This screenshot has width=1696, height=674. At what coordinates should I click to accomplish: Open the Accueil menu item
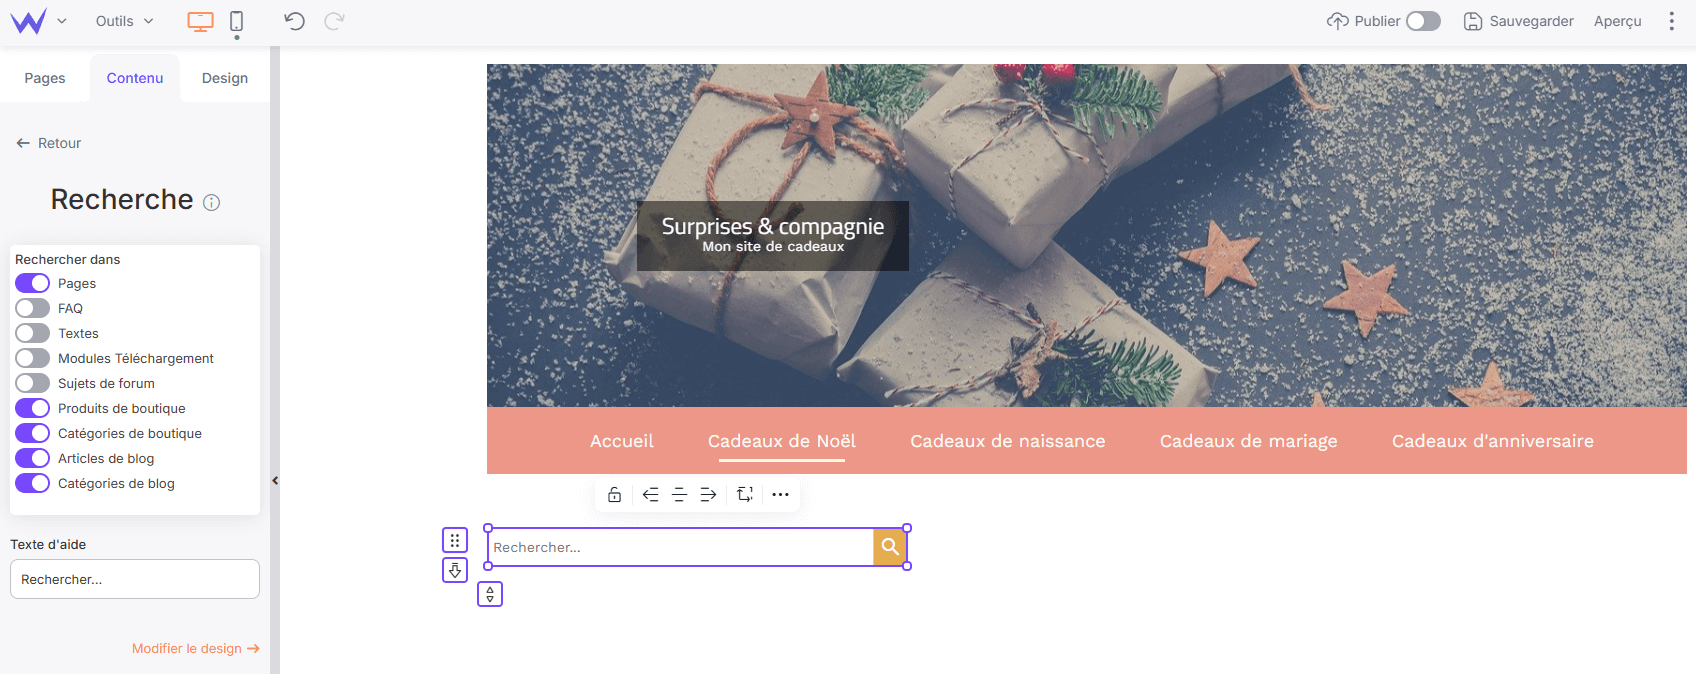click(x=622, y=441)
